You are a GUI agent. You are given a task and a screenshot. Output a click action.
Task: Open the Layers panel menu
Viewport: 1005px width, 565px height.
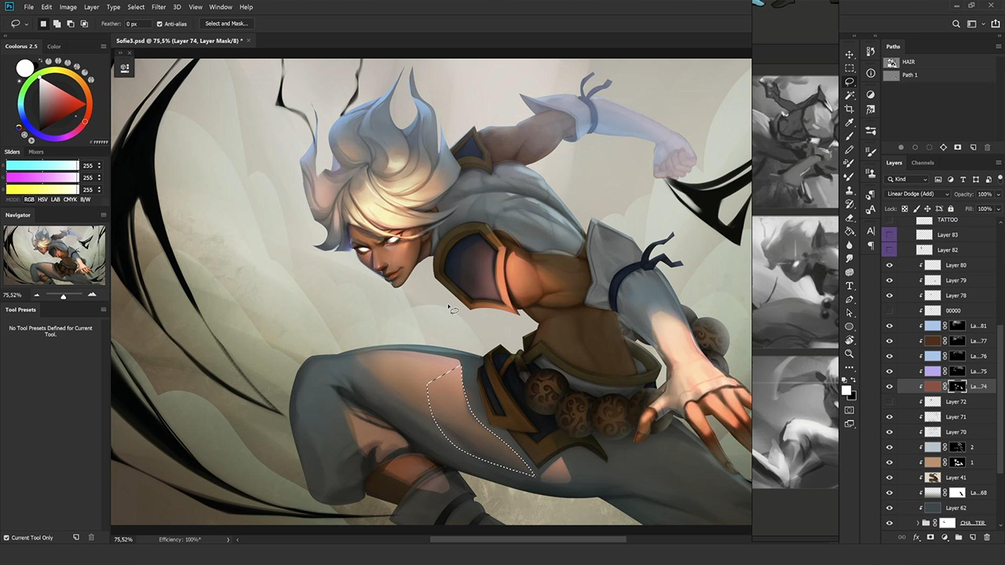click(x=998, y=163)
